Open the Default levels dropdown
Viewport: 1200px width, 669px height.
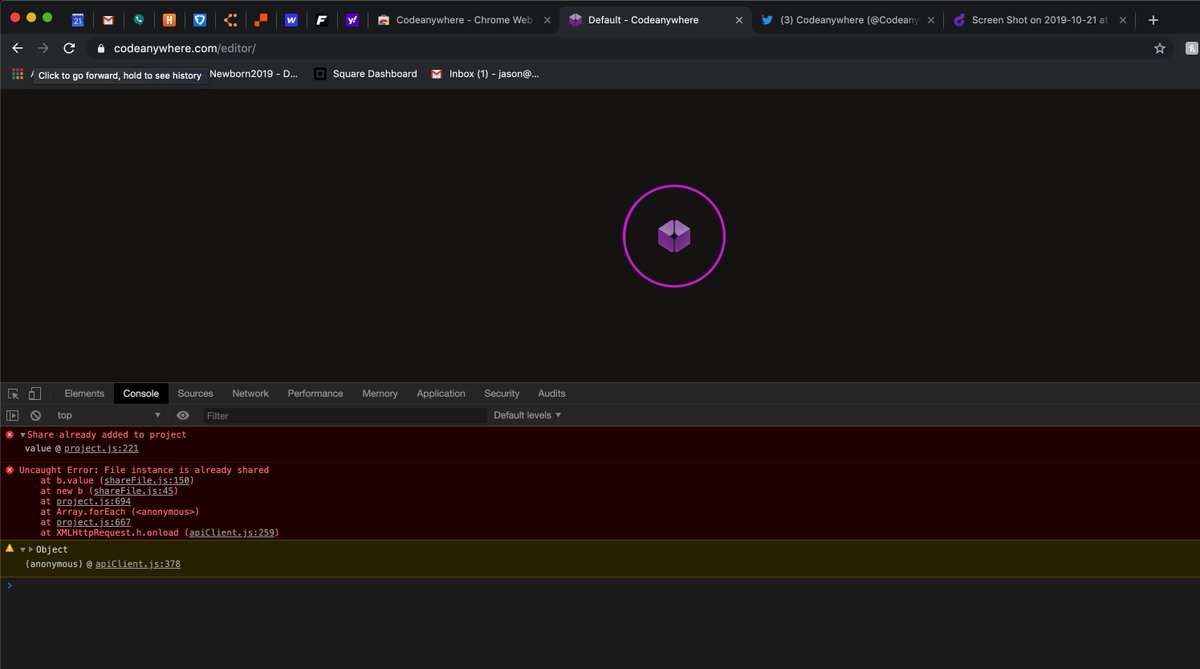(527, 415)
